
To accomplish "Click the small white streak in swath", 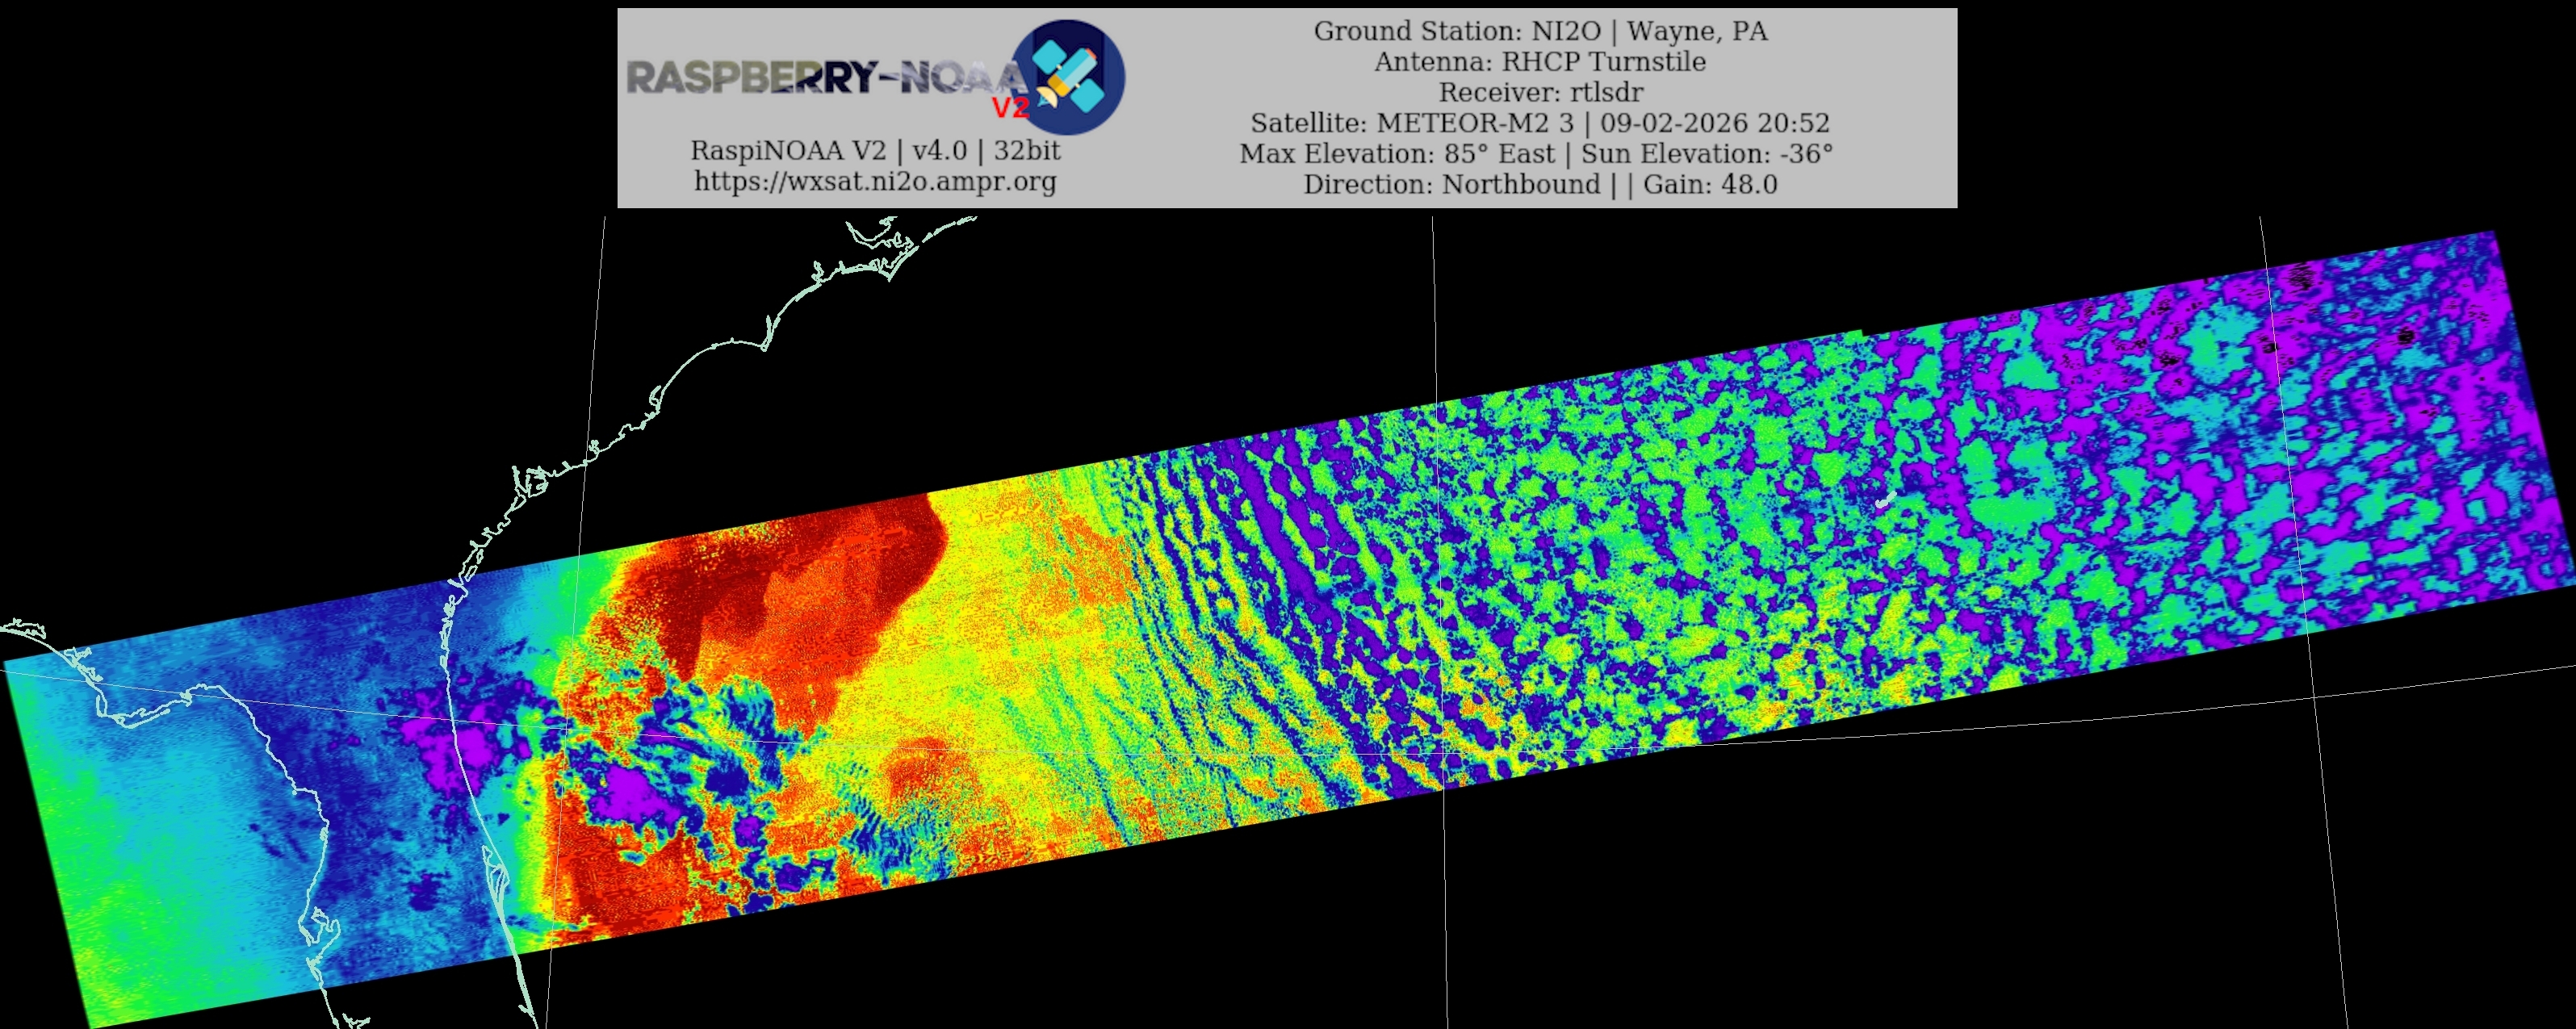I will (1885, 499).
